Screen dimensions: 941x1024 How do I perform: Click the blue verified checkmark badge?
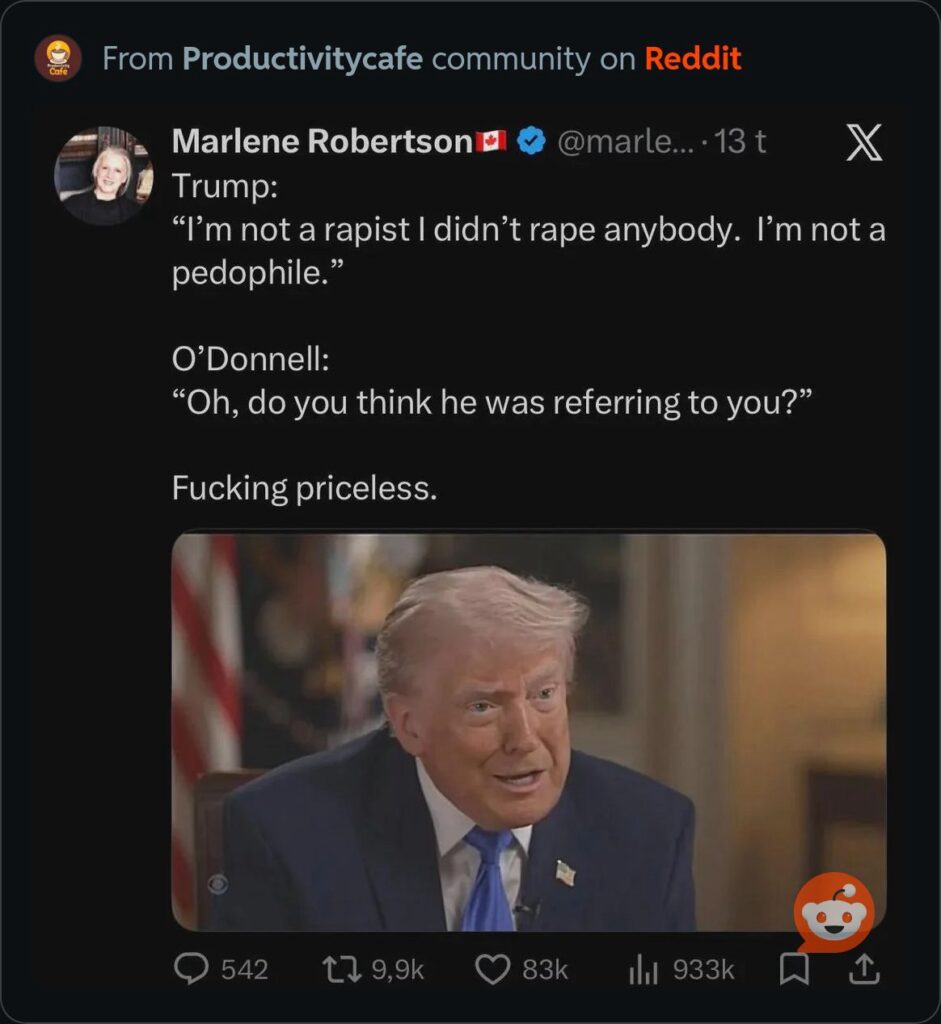(x=532, y=142)
